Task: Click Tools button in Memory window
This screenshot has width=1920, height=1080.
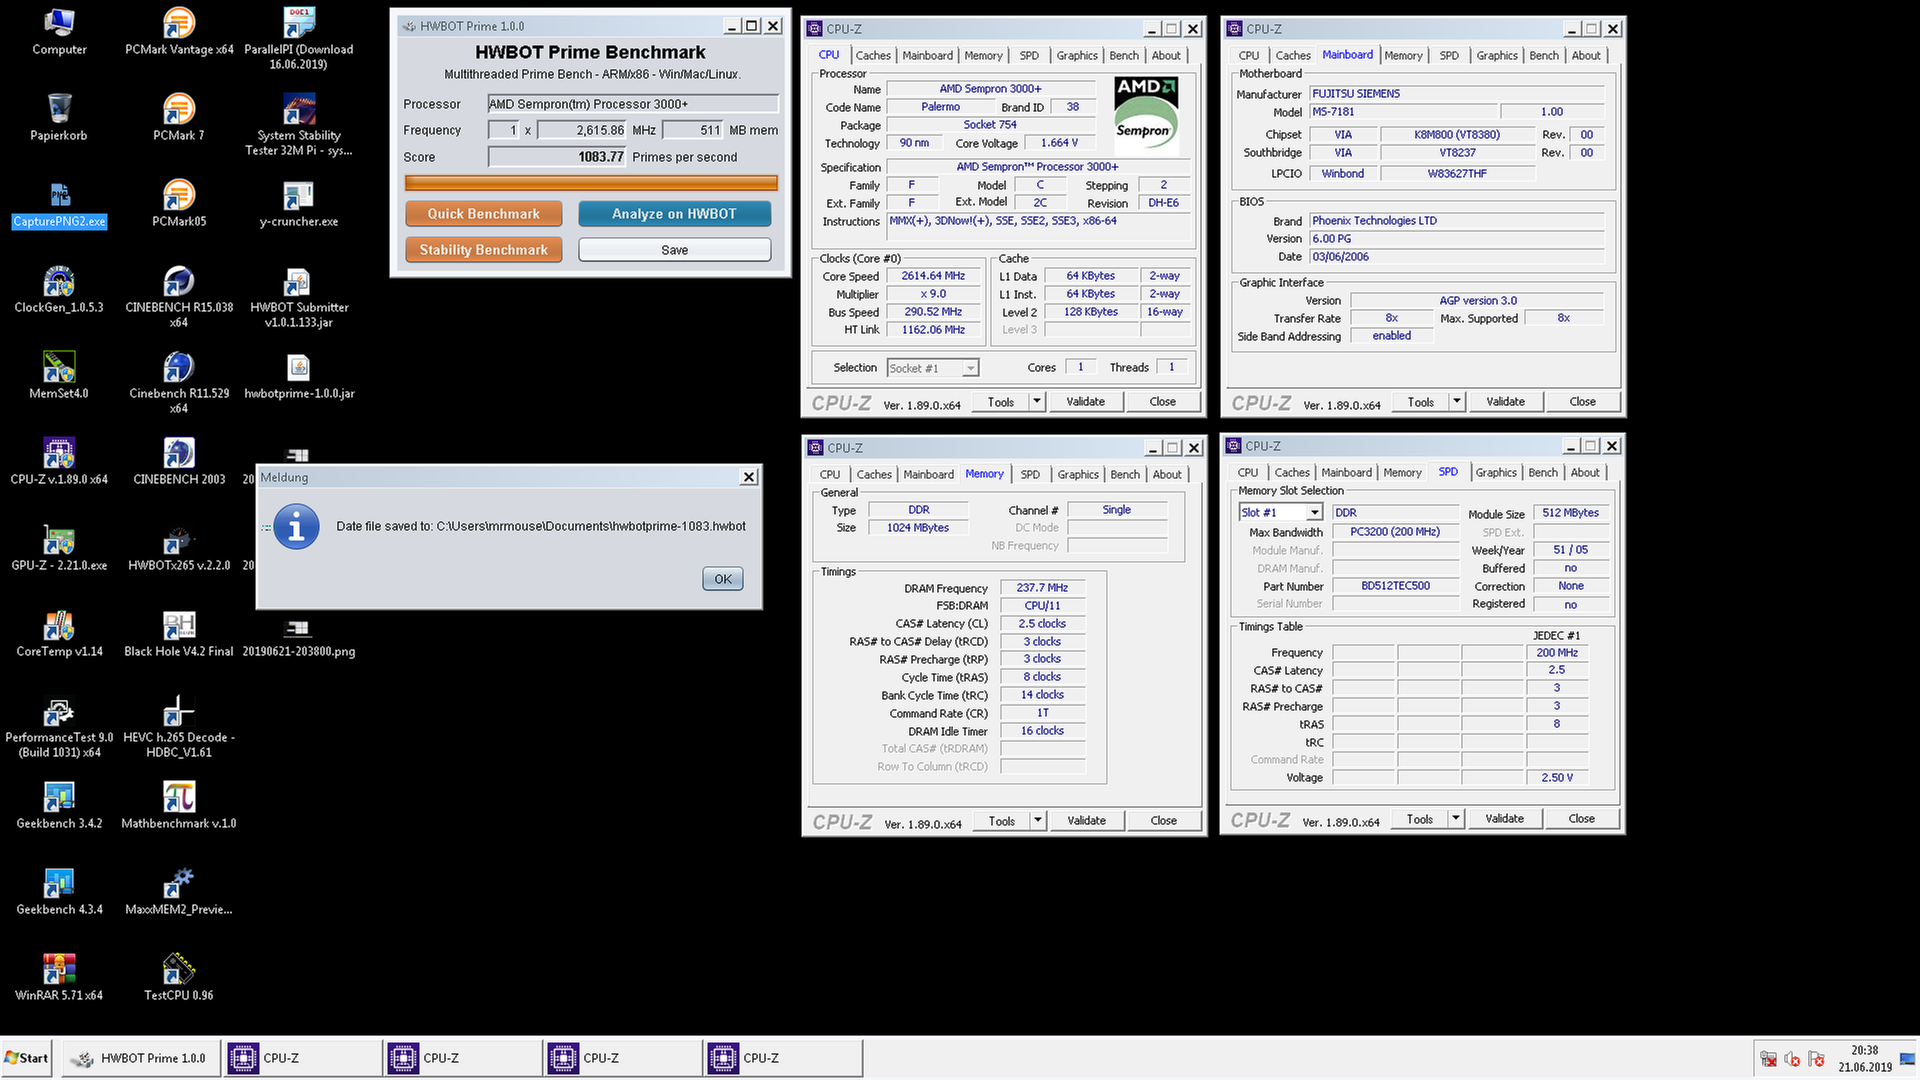Action: (x=1002, y=820)
